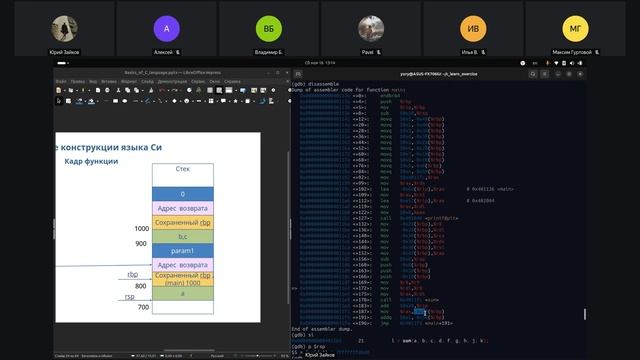The width and height of the screenshot is (640, 360).
Task: Click the blue 'param1' block on slide
Action: (182, 251)
